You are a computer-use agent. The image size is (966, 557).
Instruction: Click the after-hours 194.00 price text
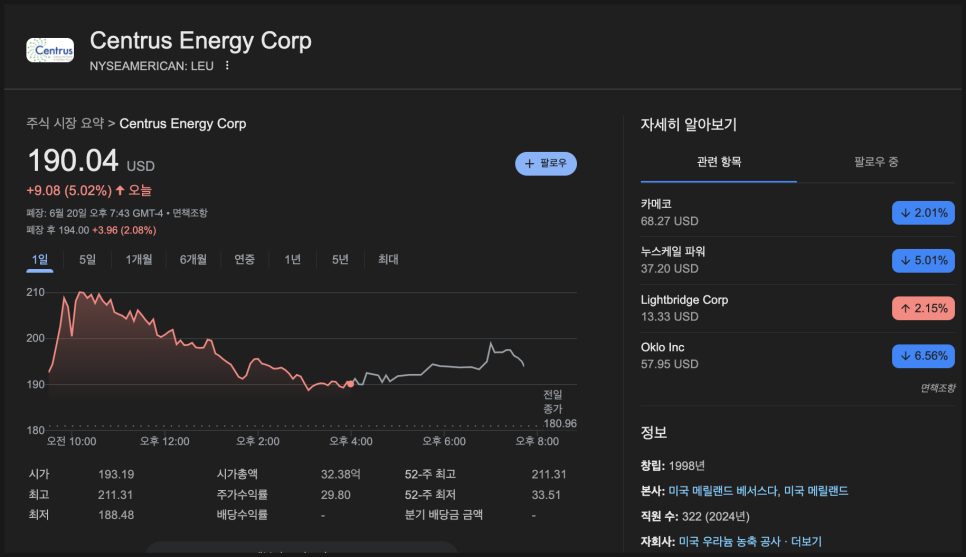coord(73,230)
